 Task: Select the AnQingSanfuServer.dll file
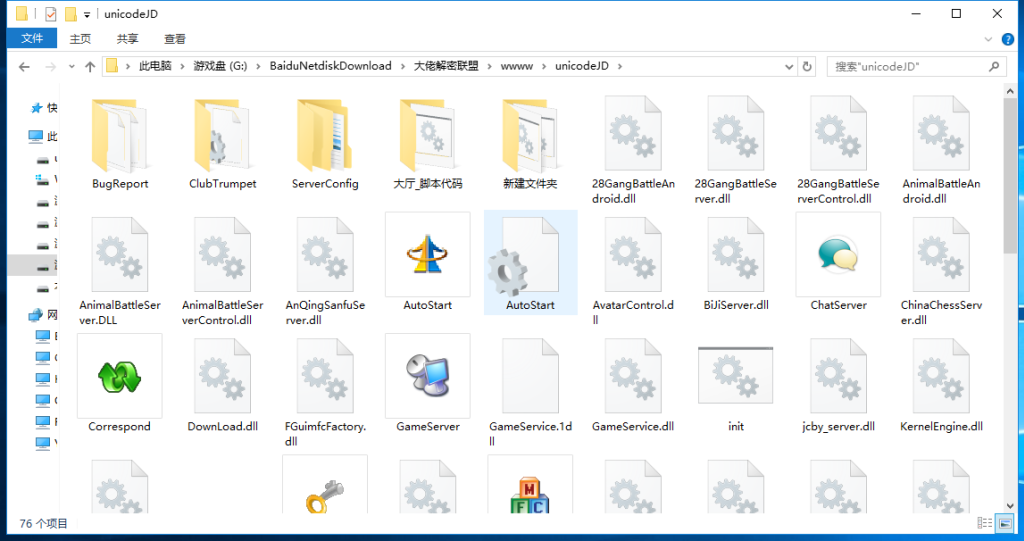325,271
